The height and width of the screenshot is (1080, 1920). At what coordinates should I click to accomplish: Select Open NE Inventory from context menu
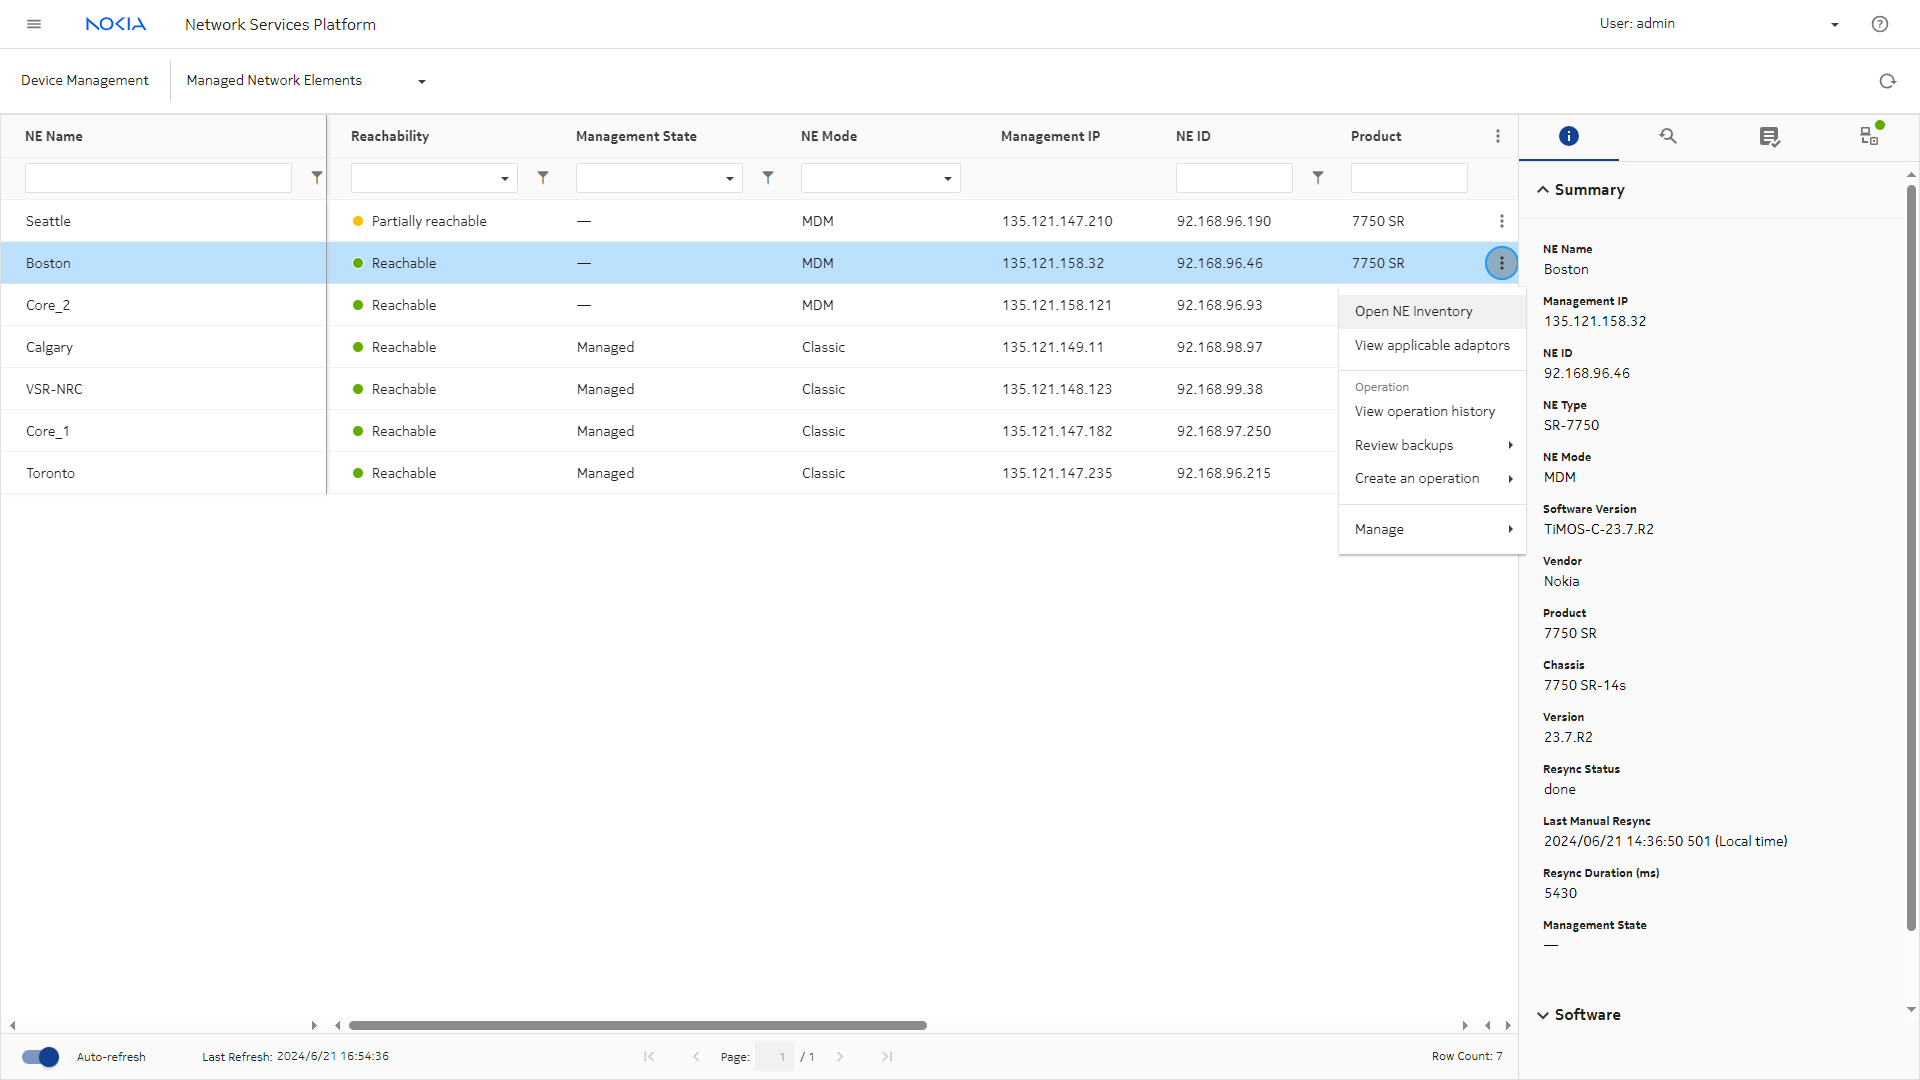1413,311
